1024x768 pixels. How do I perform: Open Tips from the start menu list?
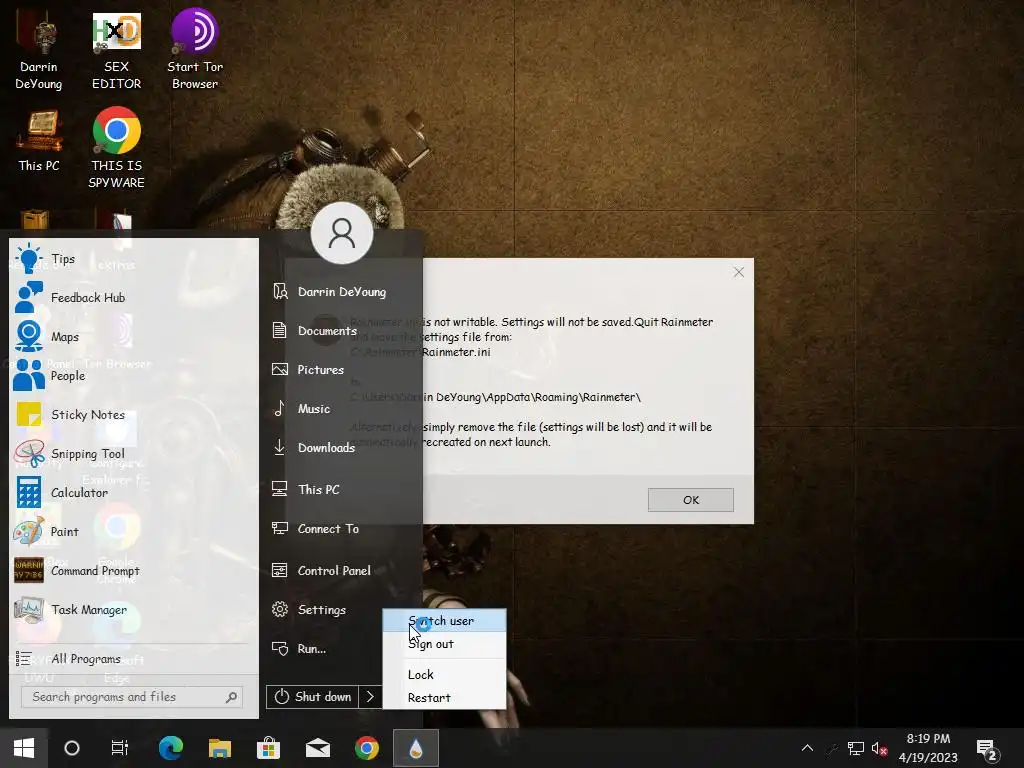[x=133, y=259]
